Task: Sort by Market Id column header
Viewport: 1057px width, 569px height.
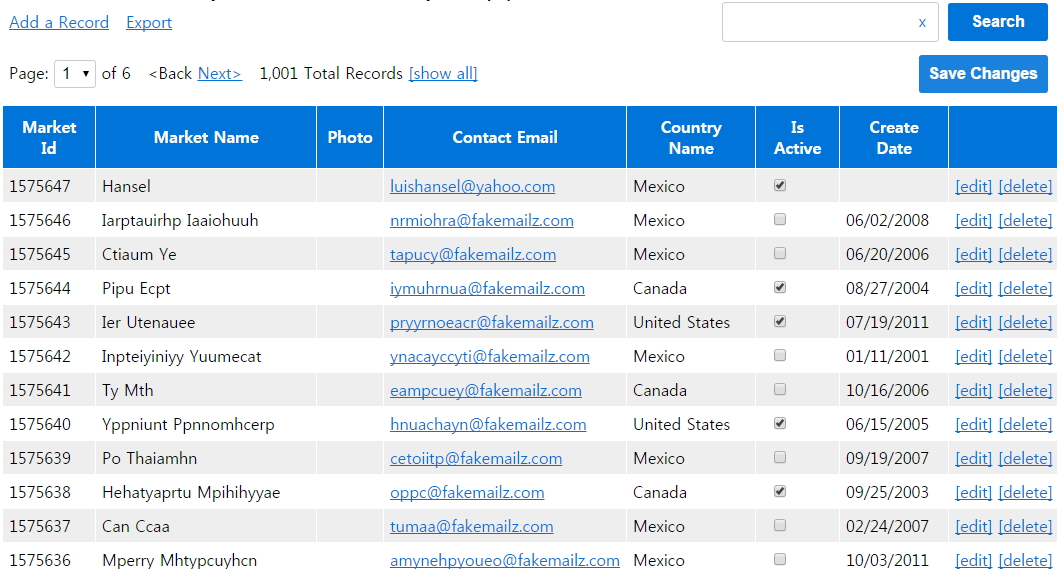Action: tap(49, 138)
